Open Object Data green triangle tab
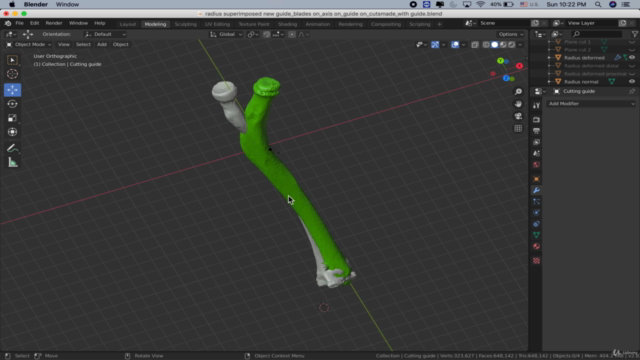Viewport: 640px width, 360px height. pyautogui.click(x=536, y=235)
